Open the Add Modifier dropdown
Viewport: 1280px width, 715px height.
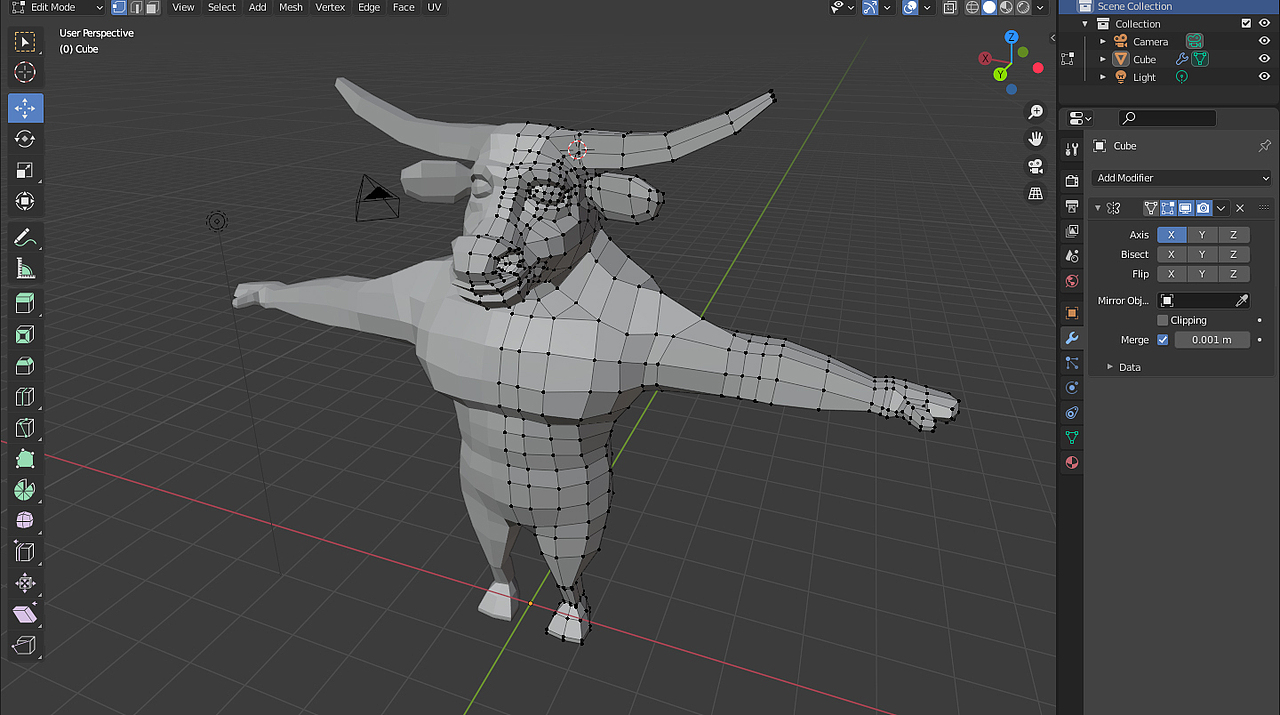pos(1182,178)
